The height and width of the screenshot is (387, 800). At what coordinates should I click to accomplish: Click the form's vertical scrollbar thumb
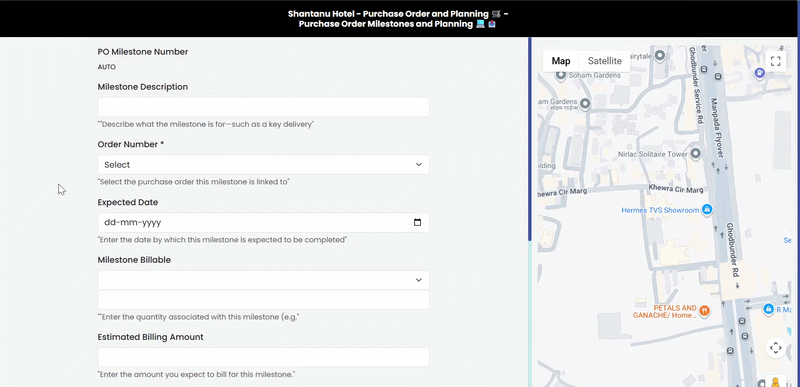(530, 139)
